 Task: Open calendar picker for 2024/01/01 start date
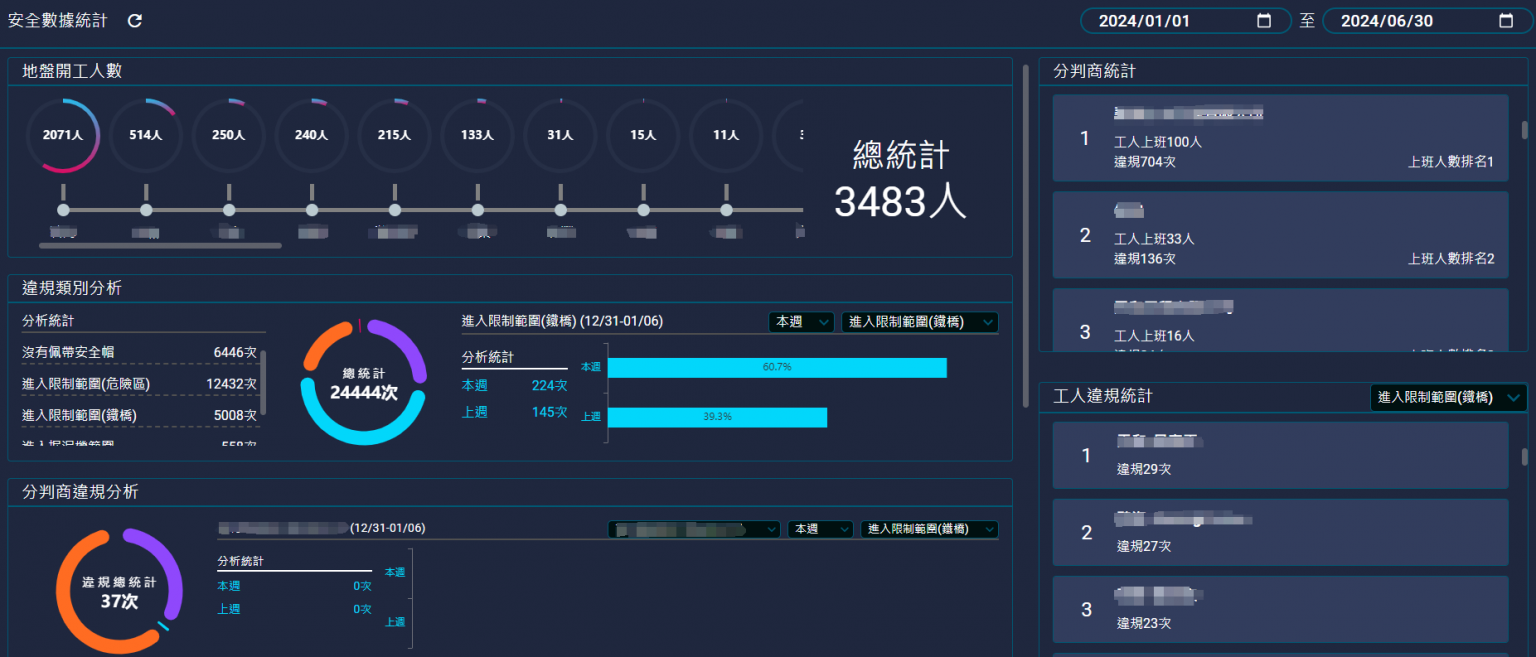pyautogui.click(x=1264, y=21)
